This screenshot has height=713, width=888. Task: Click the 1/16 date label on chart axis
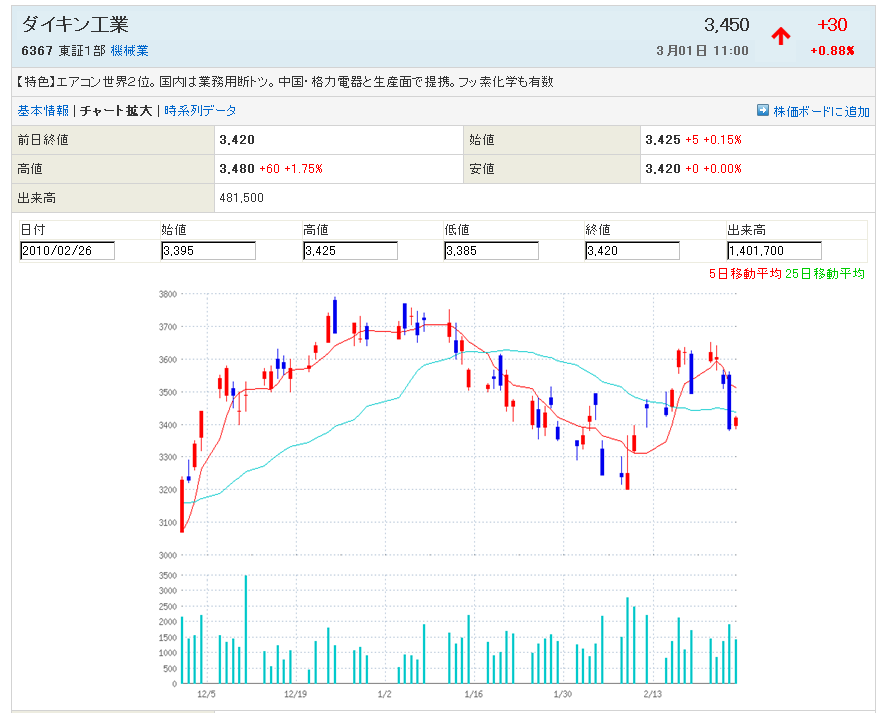pyautogui.click(x=473, y=694)
